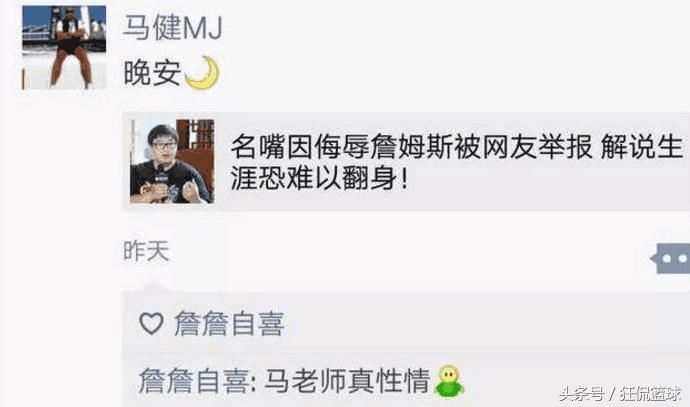Click the 昨天 timestamp

coord(146,251)
